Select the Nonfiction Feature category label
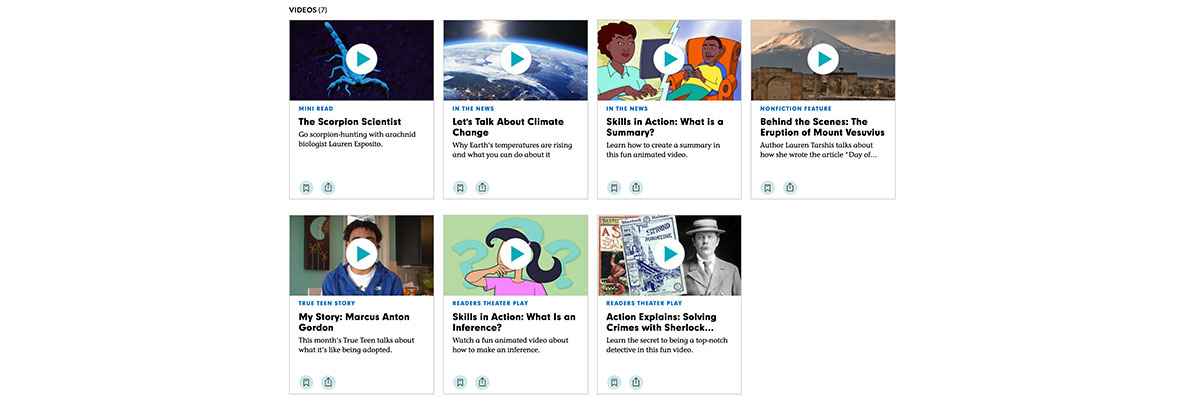 [x=795, y=108]
